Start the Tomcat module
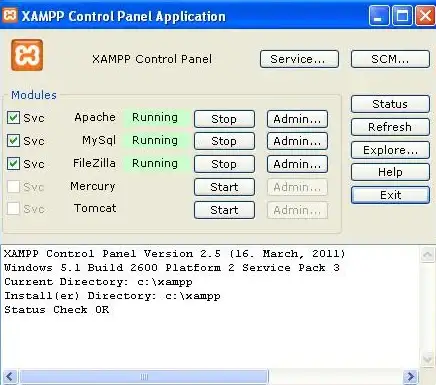 pyautogui.click(x=224, y=210)
